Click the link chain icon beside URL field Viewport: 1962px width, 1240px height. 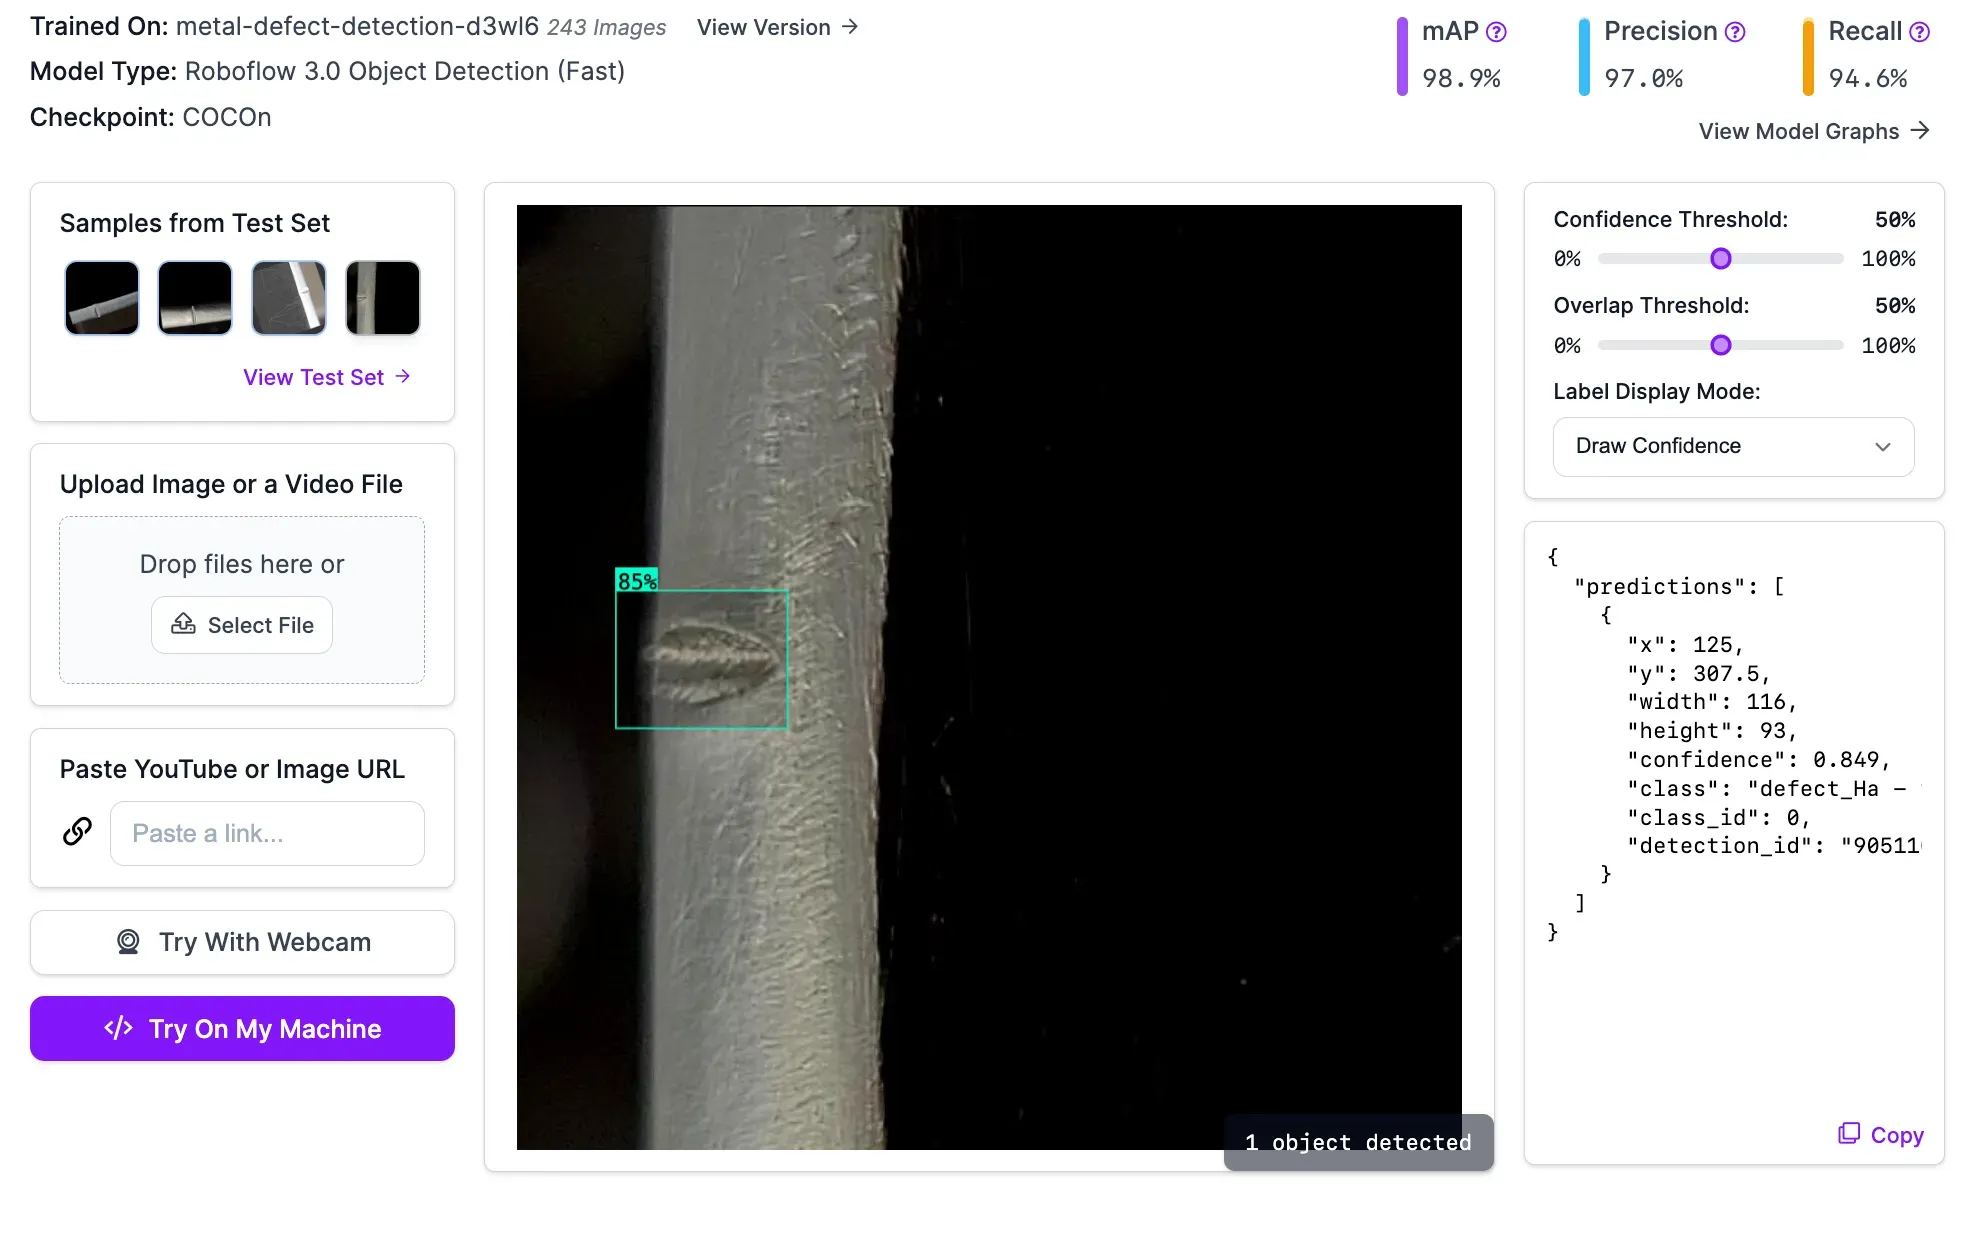tap(78, 832)
